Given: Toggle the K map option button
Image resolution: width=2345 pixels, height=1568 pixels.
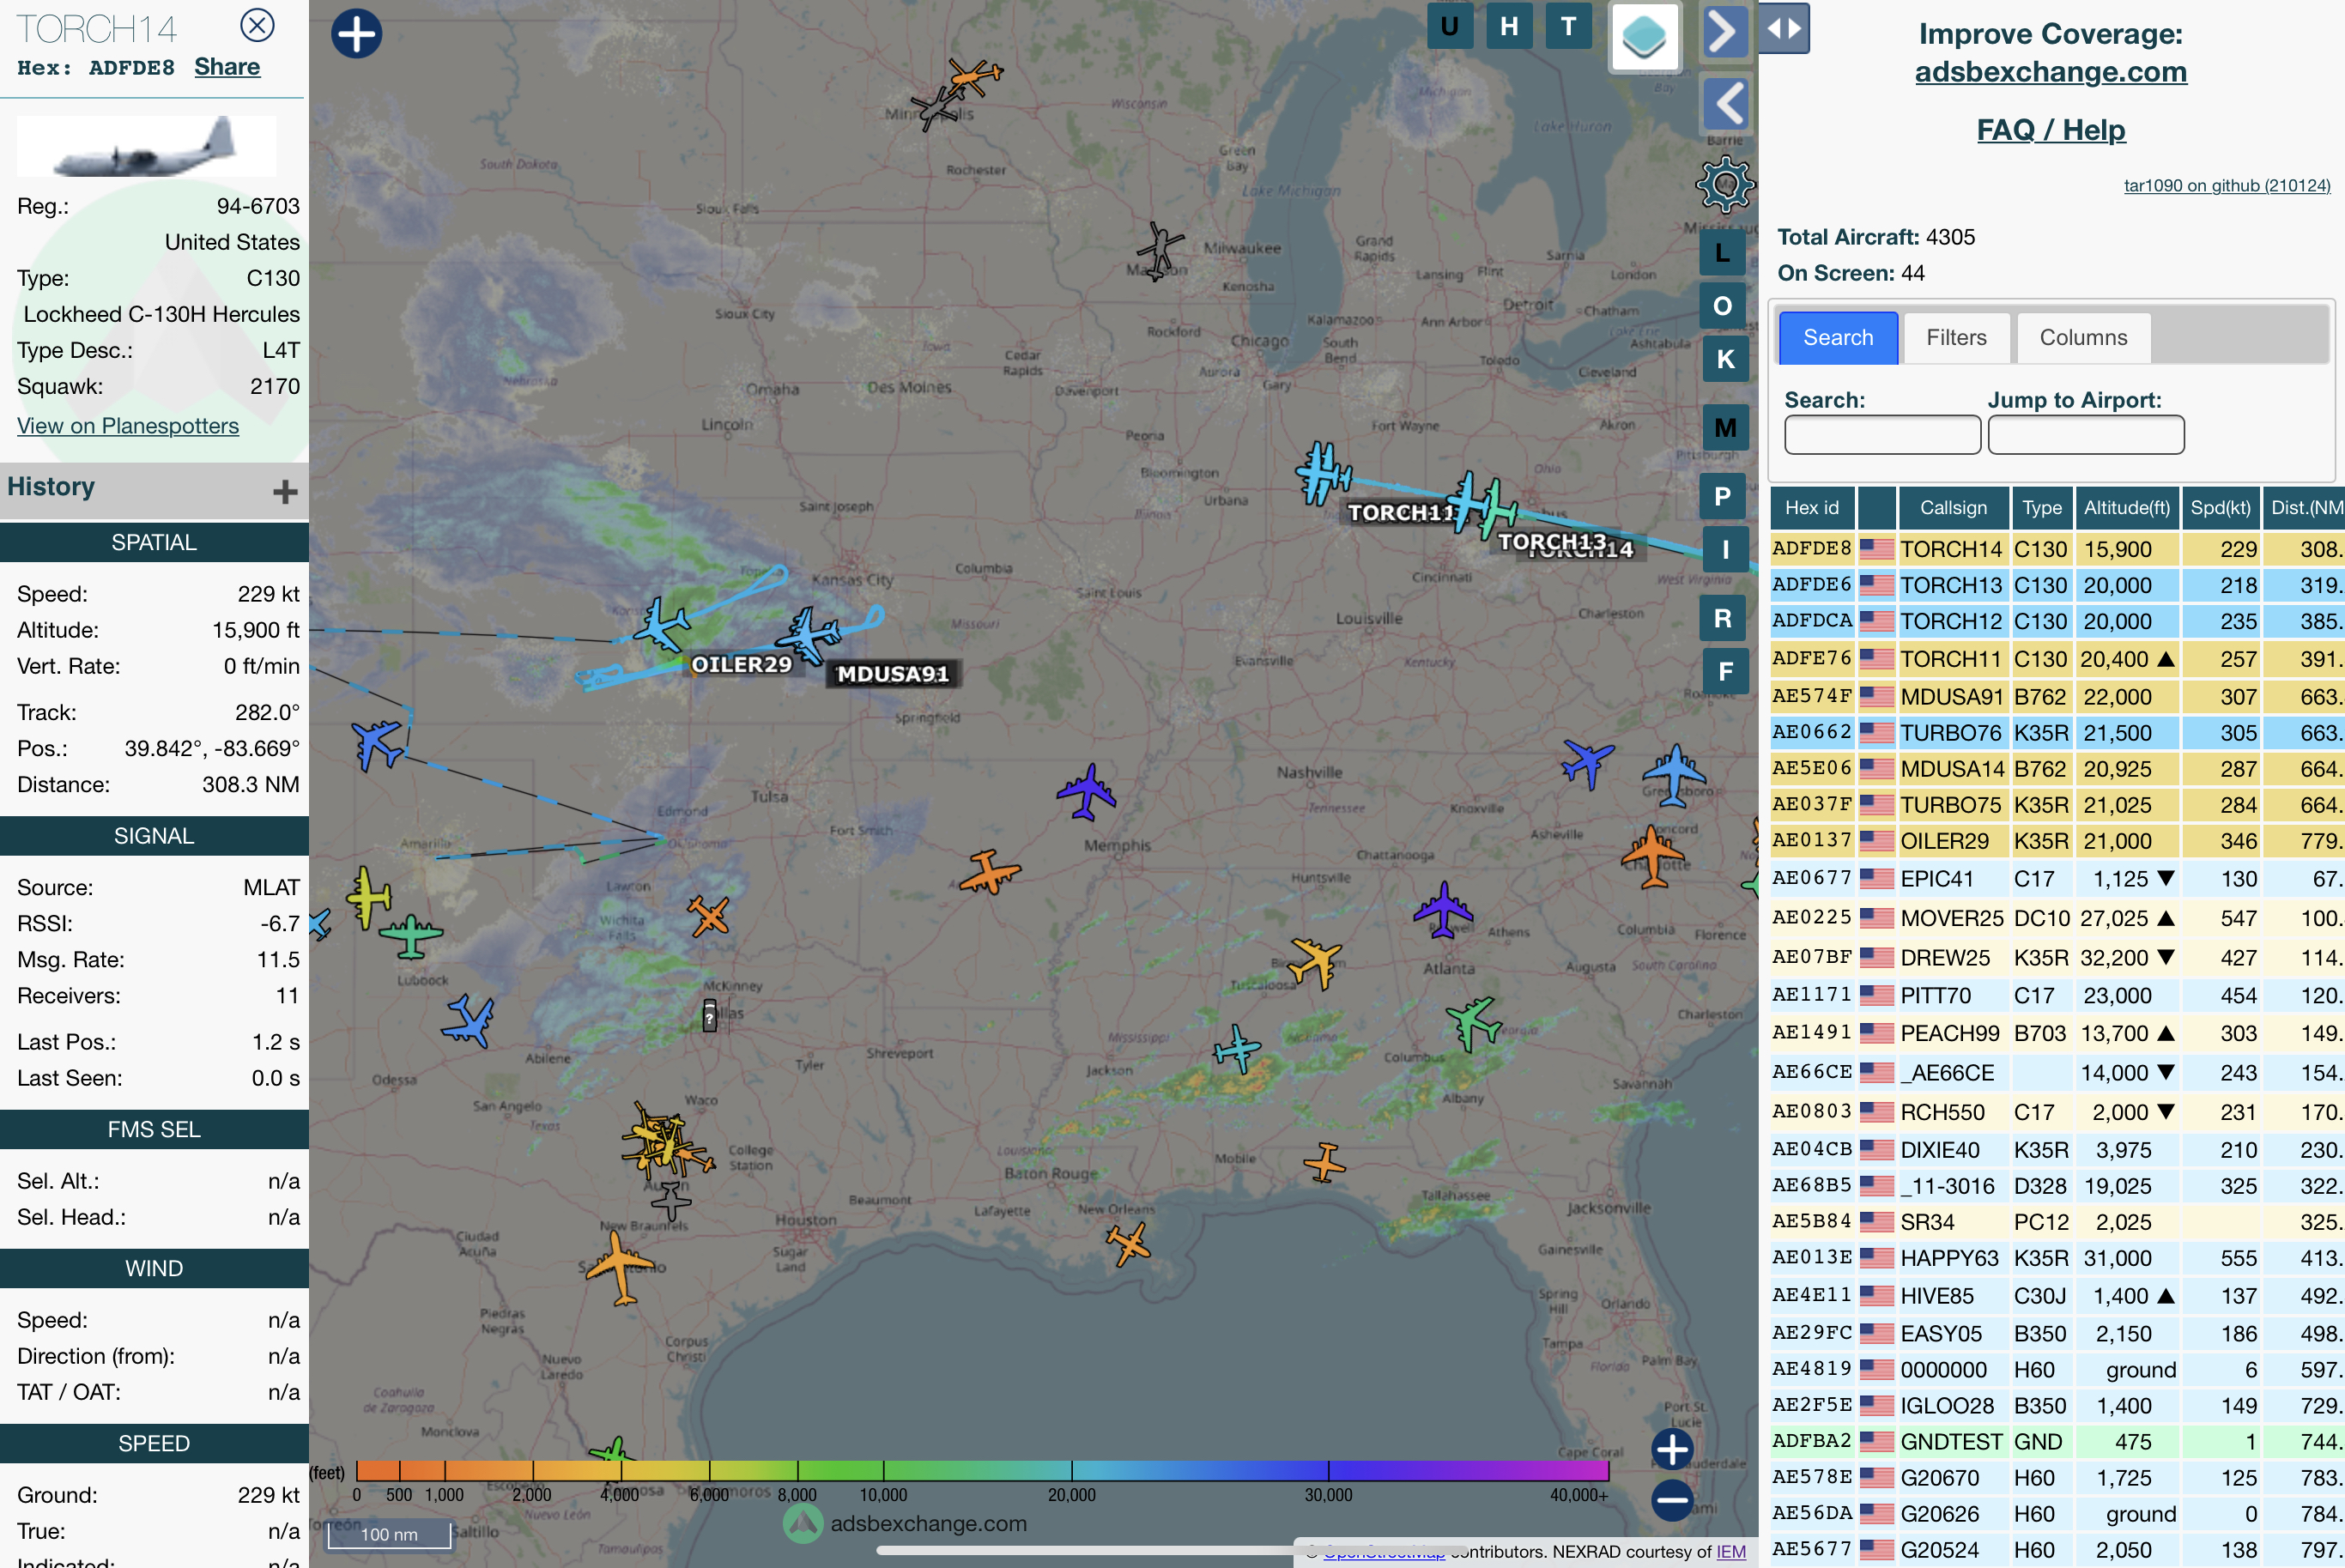Looking at the screenshot, I should pos(1725,359).
